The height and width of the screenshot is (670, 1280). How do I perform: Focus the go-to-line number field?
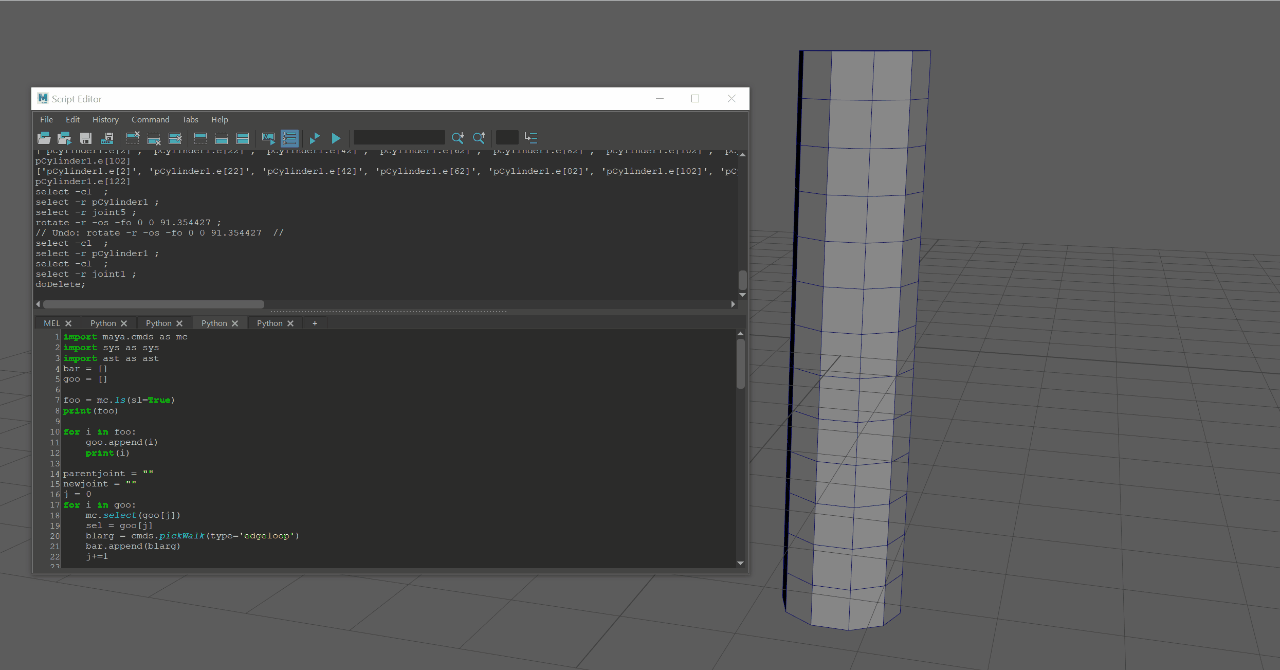(507, 138)
